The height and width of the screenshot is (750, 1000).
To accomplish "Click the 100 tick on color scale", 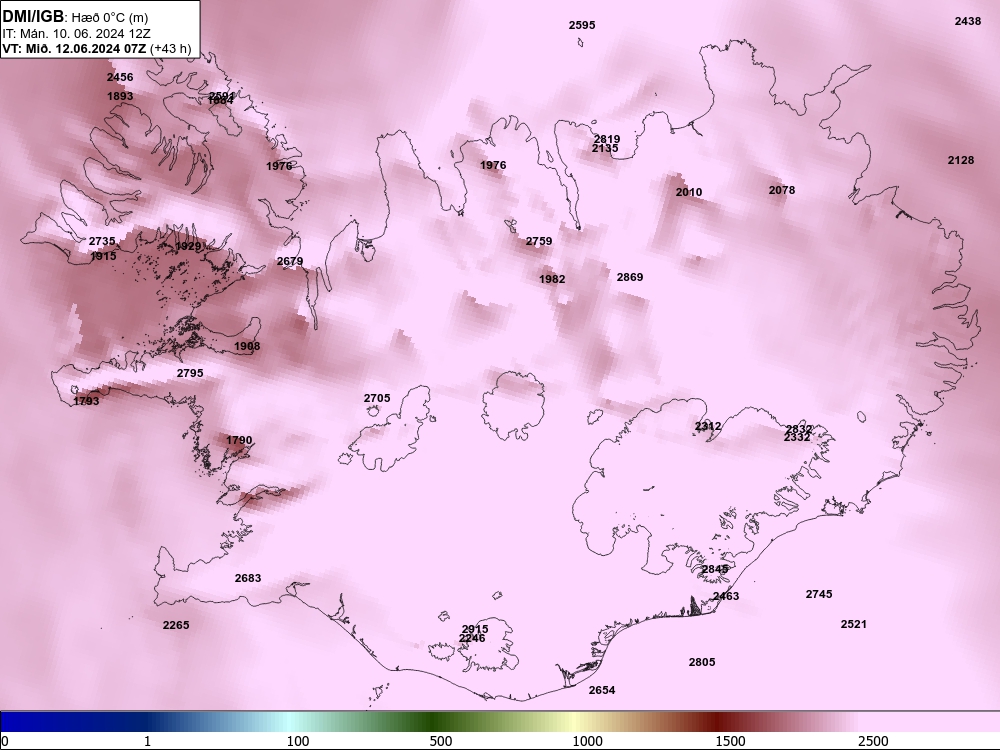I will pyautogui.click(x=298, y=741).
